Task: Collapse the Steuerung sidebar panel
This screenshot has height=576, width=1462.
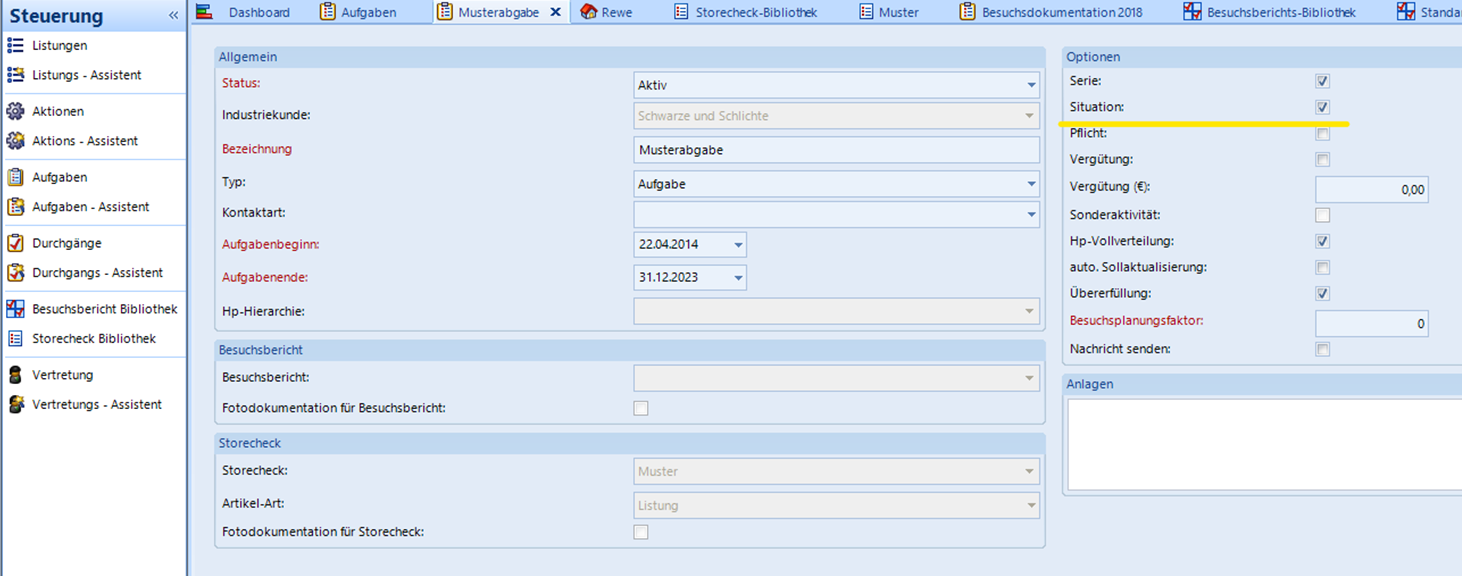Action: click(173, 15)
